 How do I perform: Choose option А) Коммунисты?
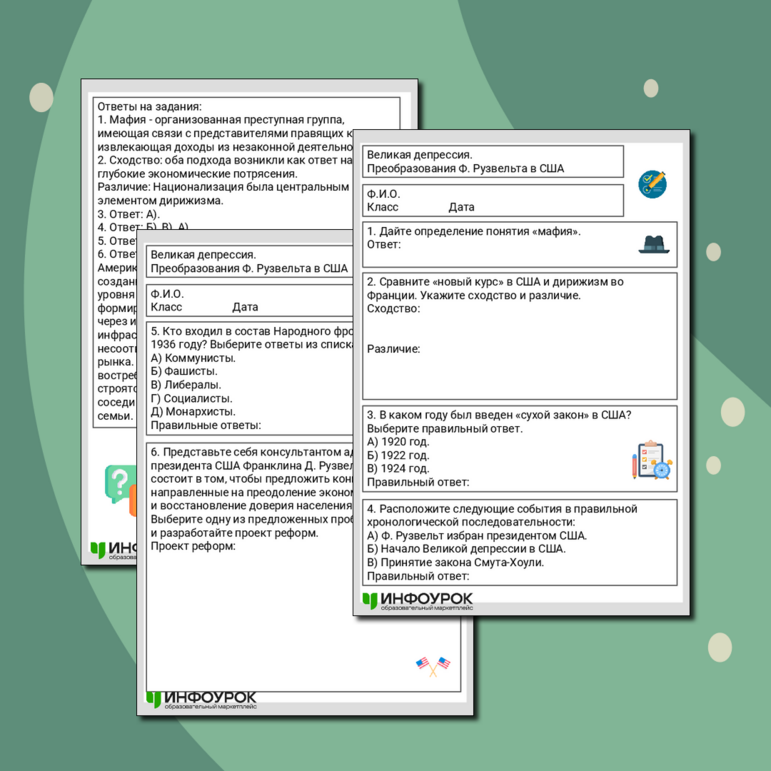(x=193, y=358)
